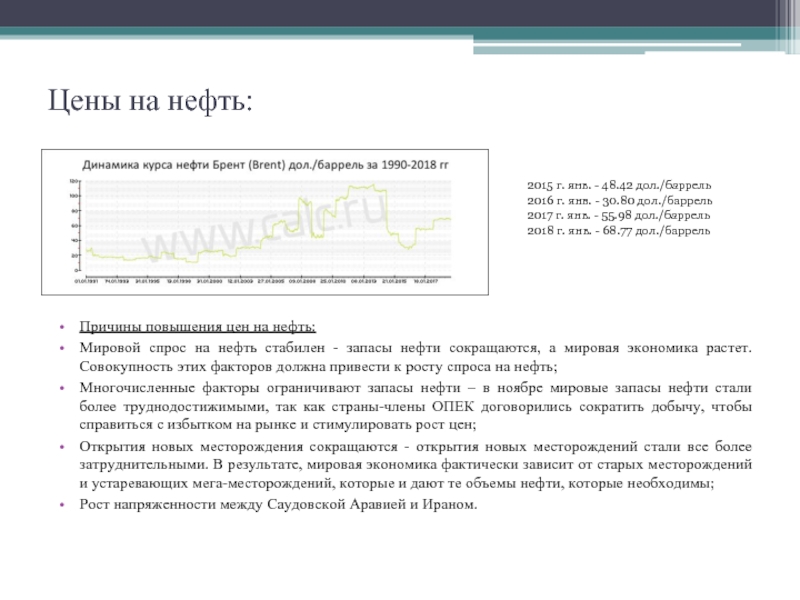Click the slide title "Цены на нефть:"
This screenshot has width=800, height=600.
pyautogui.click(x=151, y=102)
